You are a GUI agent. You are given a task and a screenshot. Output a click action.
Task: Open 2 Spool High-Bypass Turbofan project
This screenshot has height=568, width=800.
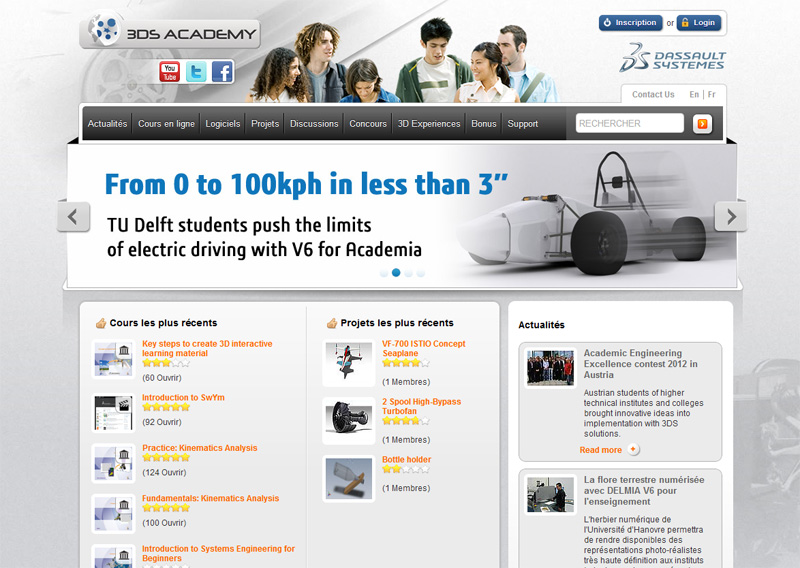click(421, 406)
